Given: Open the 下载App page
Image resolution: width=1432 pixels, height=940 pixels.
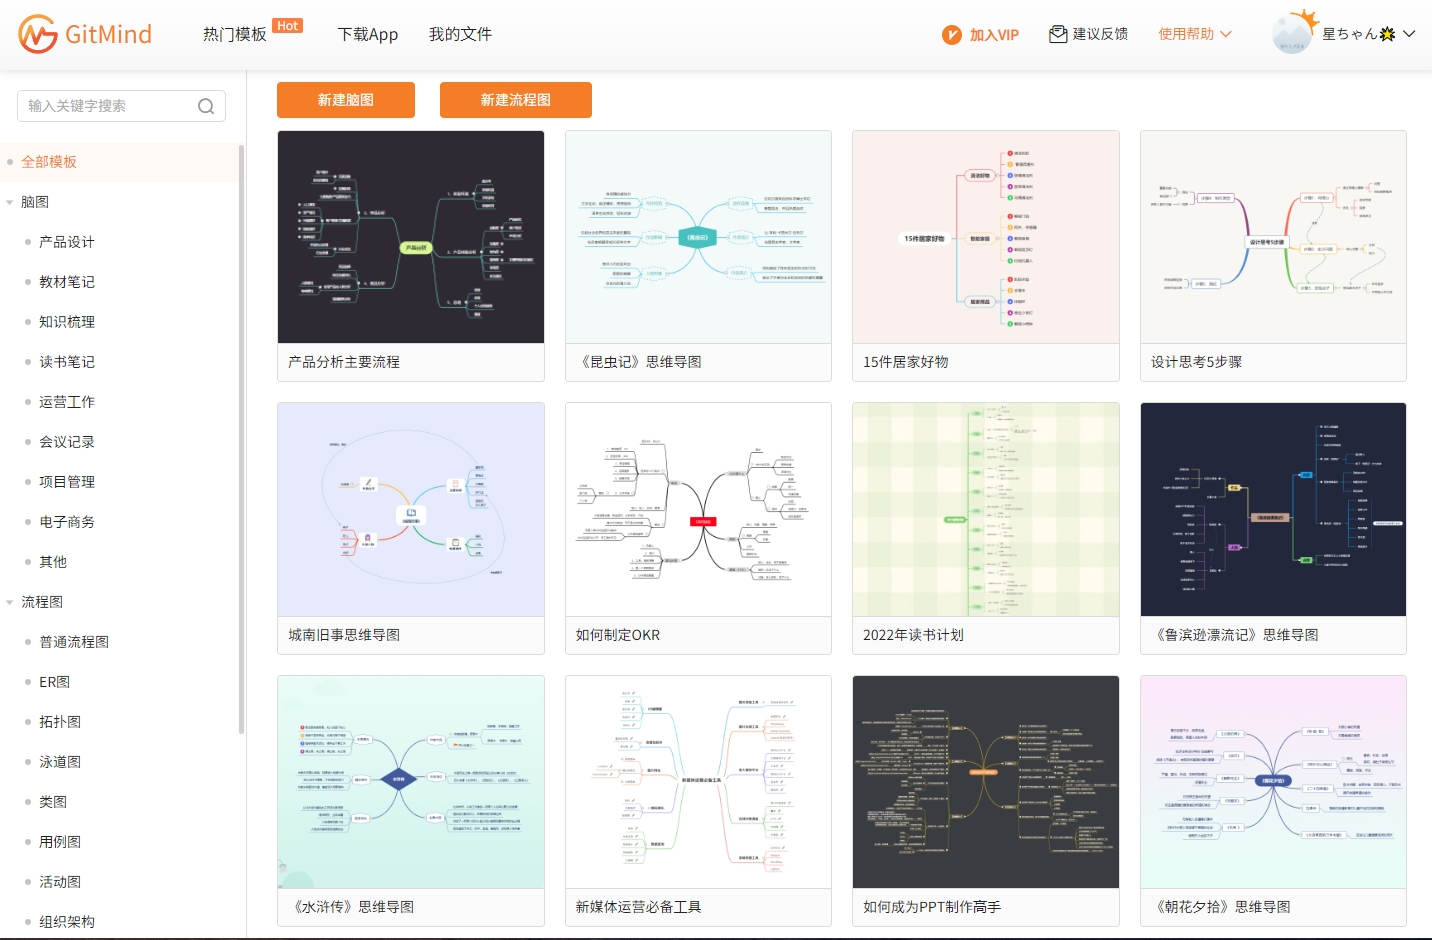Looking at the screenshot, I should [367, 33].
